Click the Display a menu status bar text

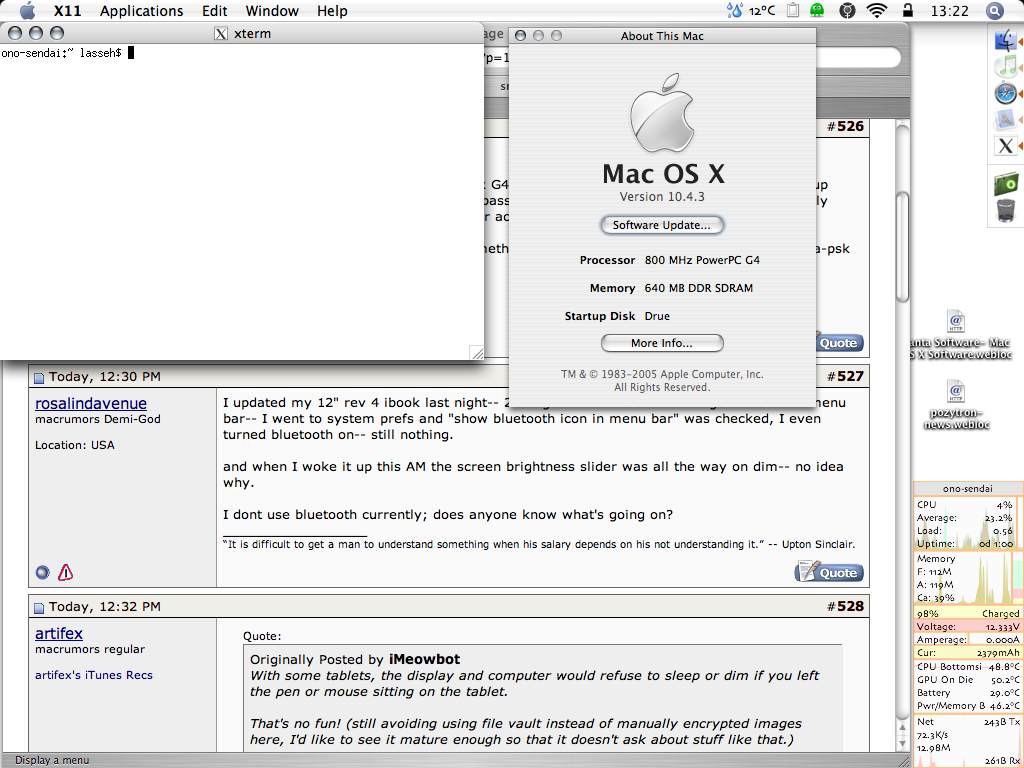[52, 760]
